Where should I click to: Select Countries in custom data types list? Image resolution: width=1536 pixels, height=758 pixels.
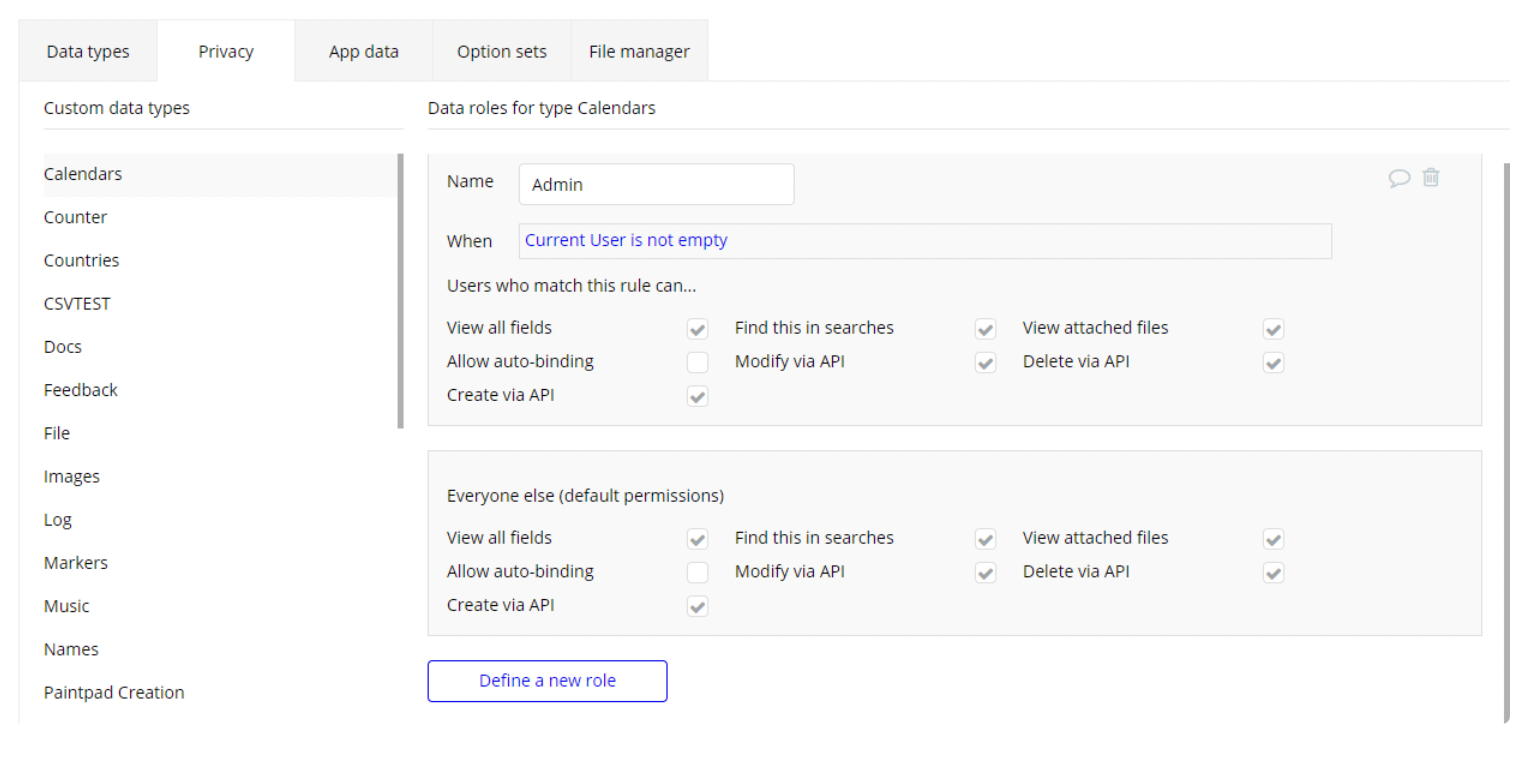(81, 260)
